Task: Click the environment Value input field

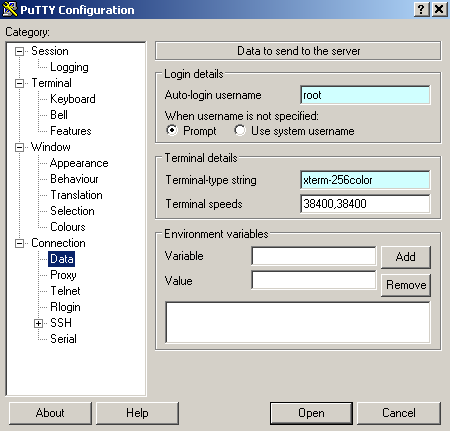Action: 314,280
